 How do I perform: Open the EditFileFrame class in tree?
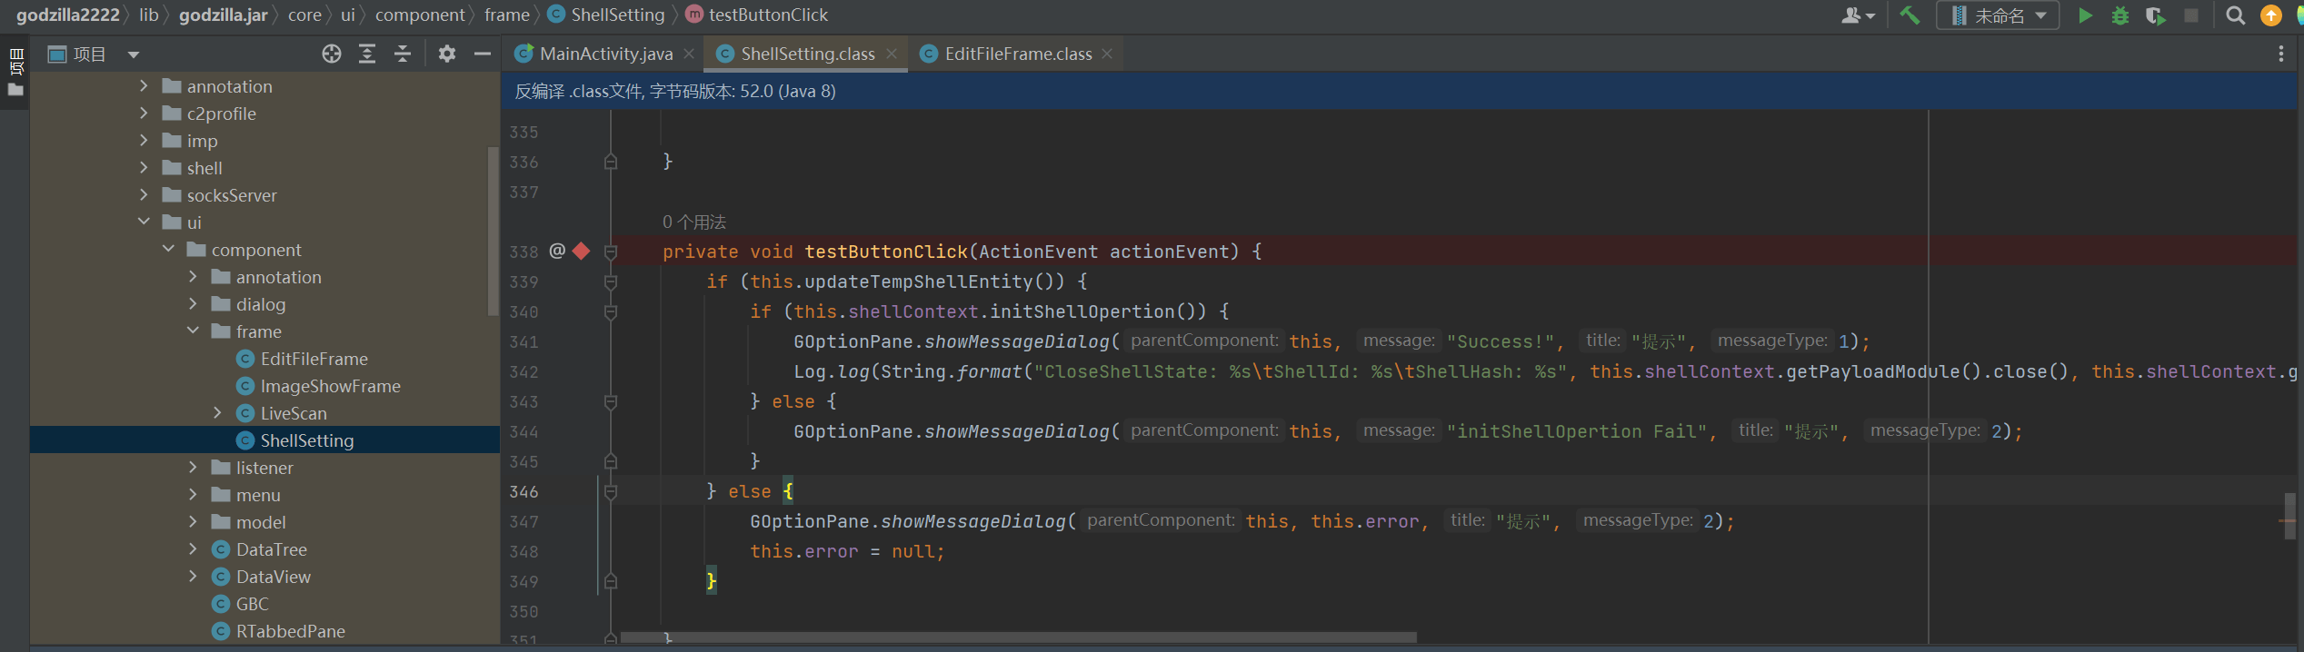pos(313,358)
